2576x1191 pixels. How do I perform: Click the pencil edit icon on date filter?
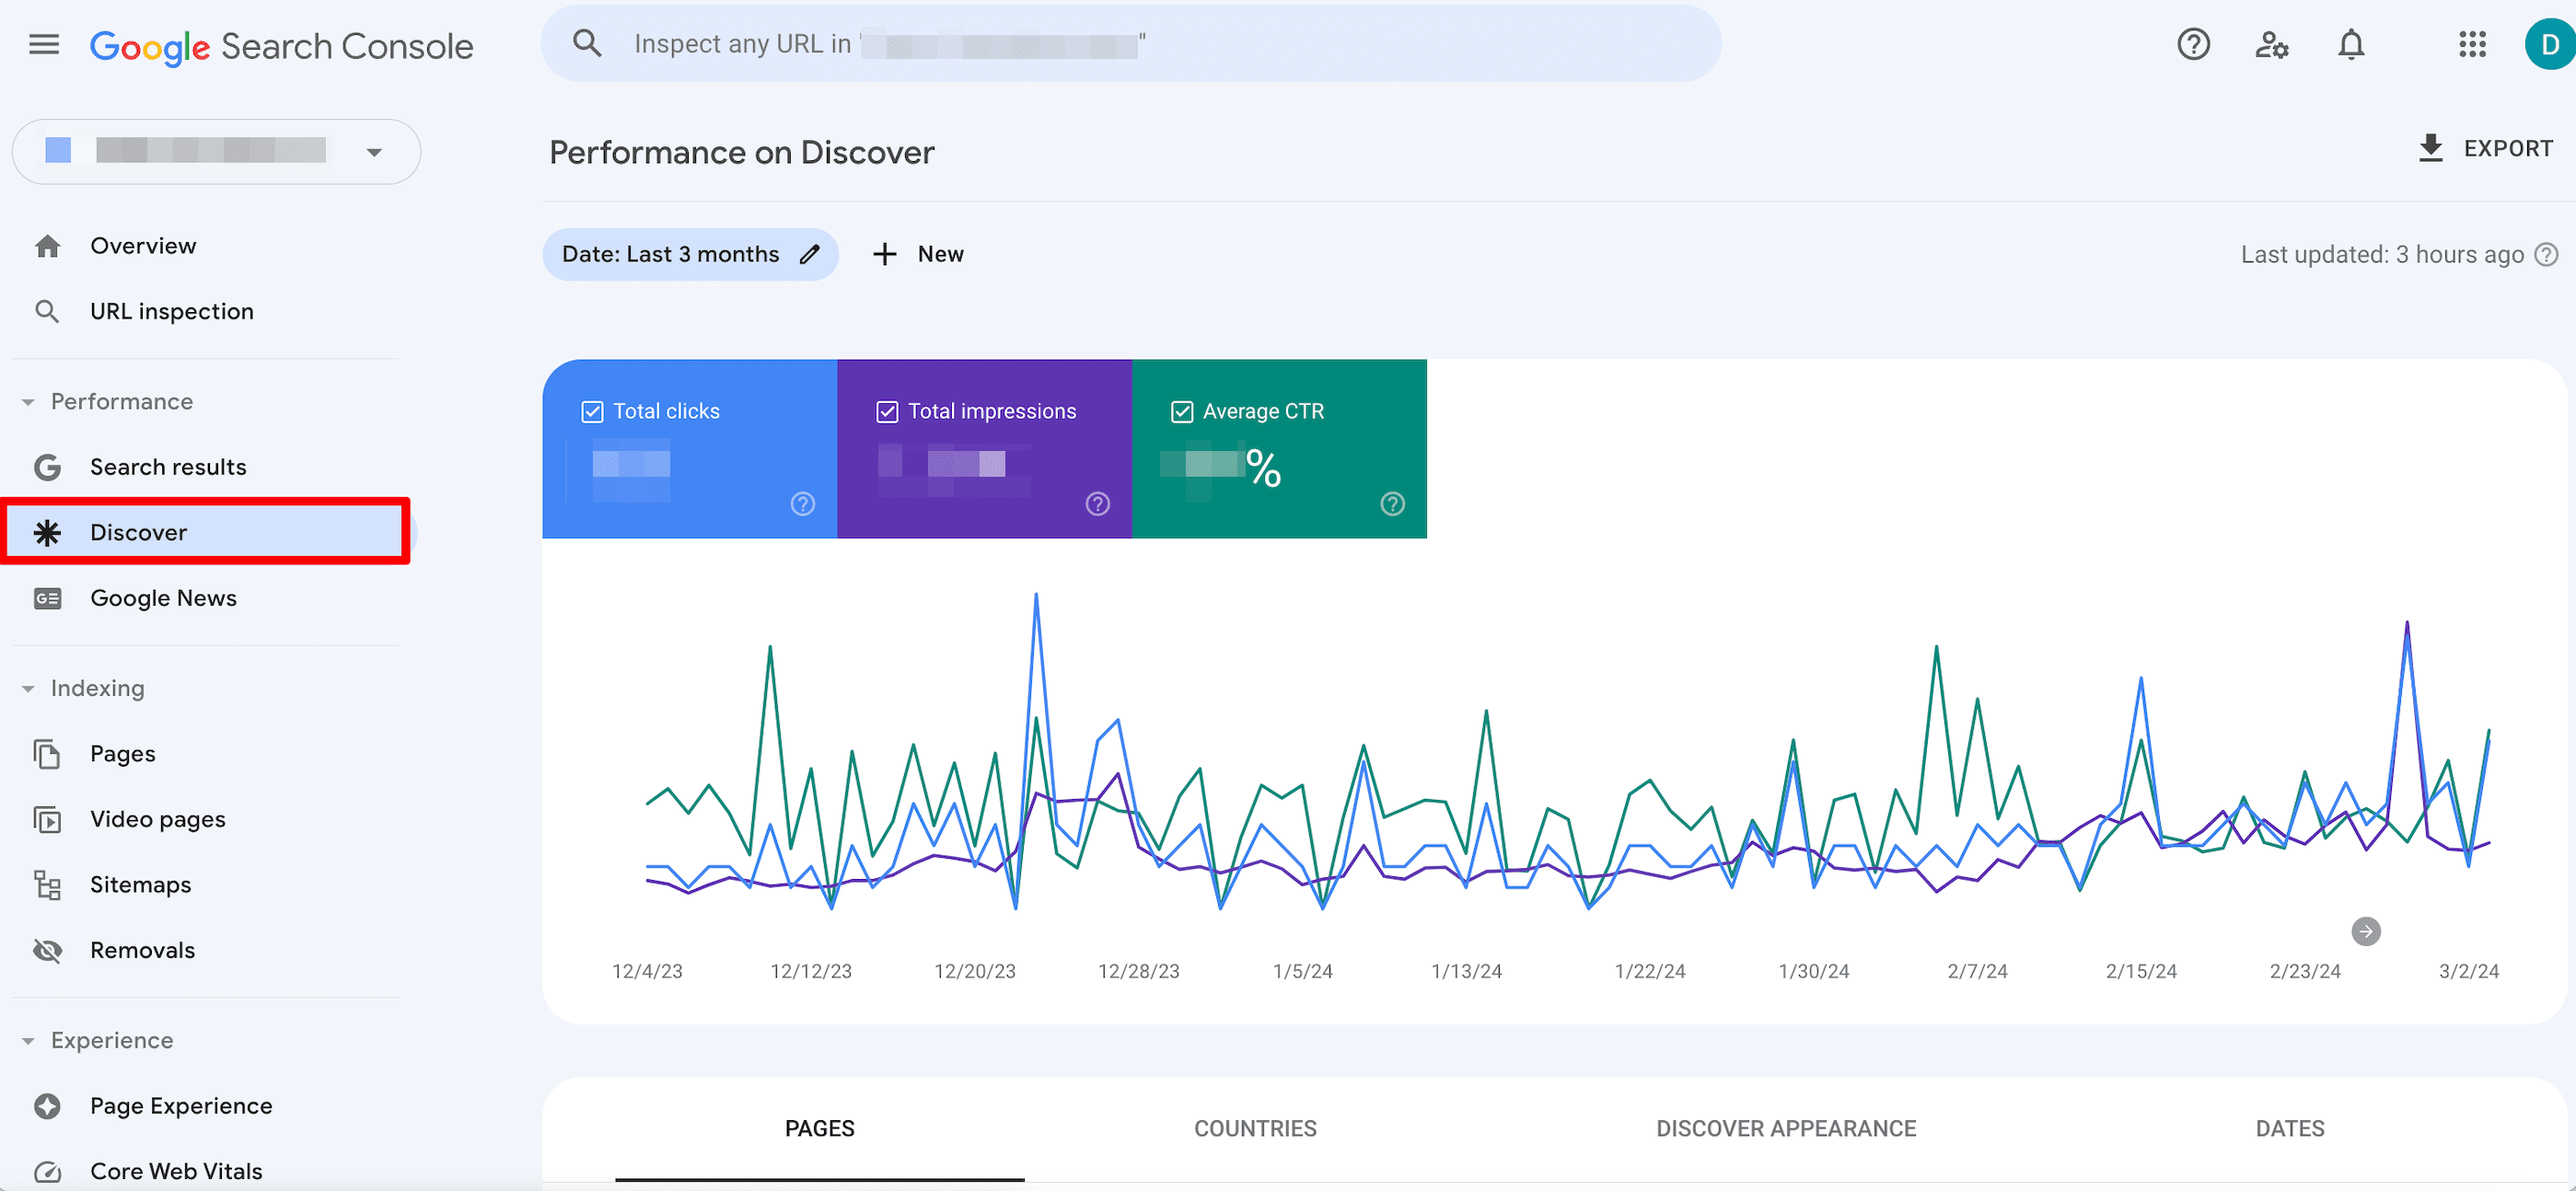pos(809,254)
